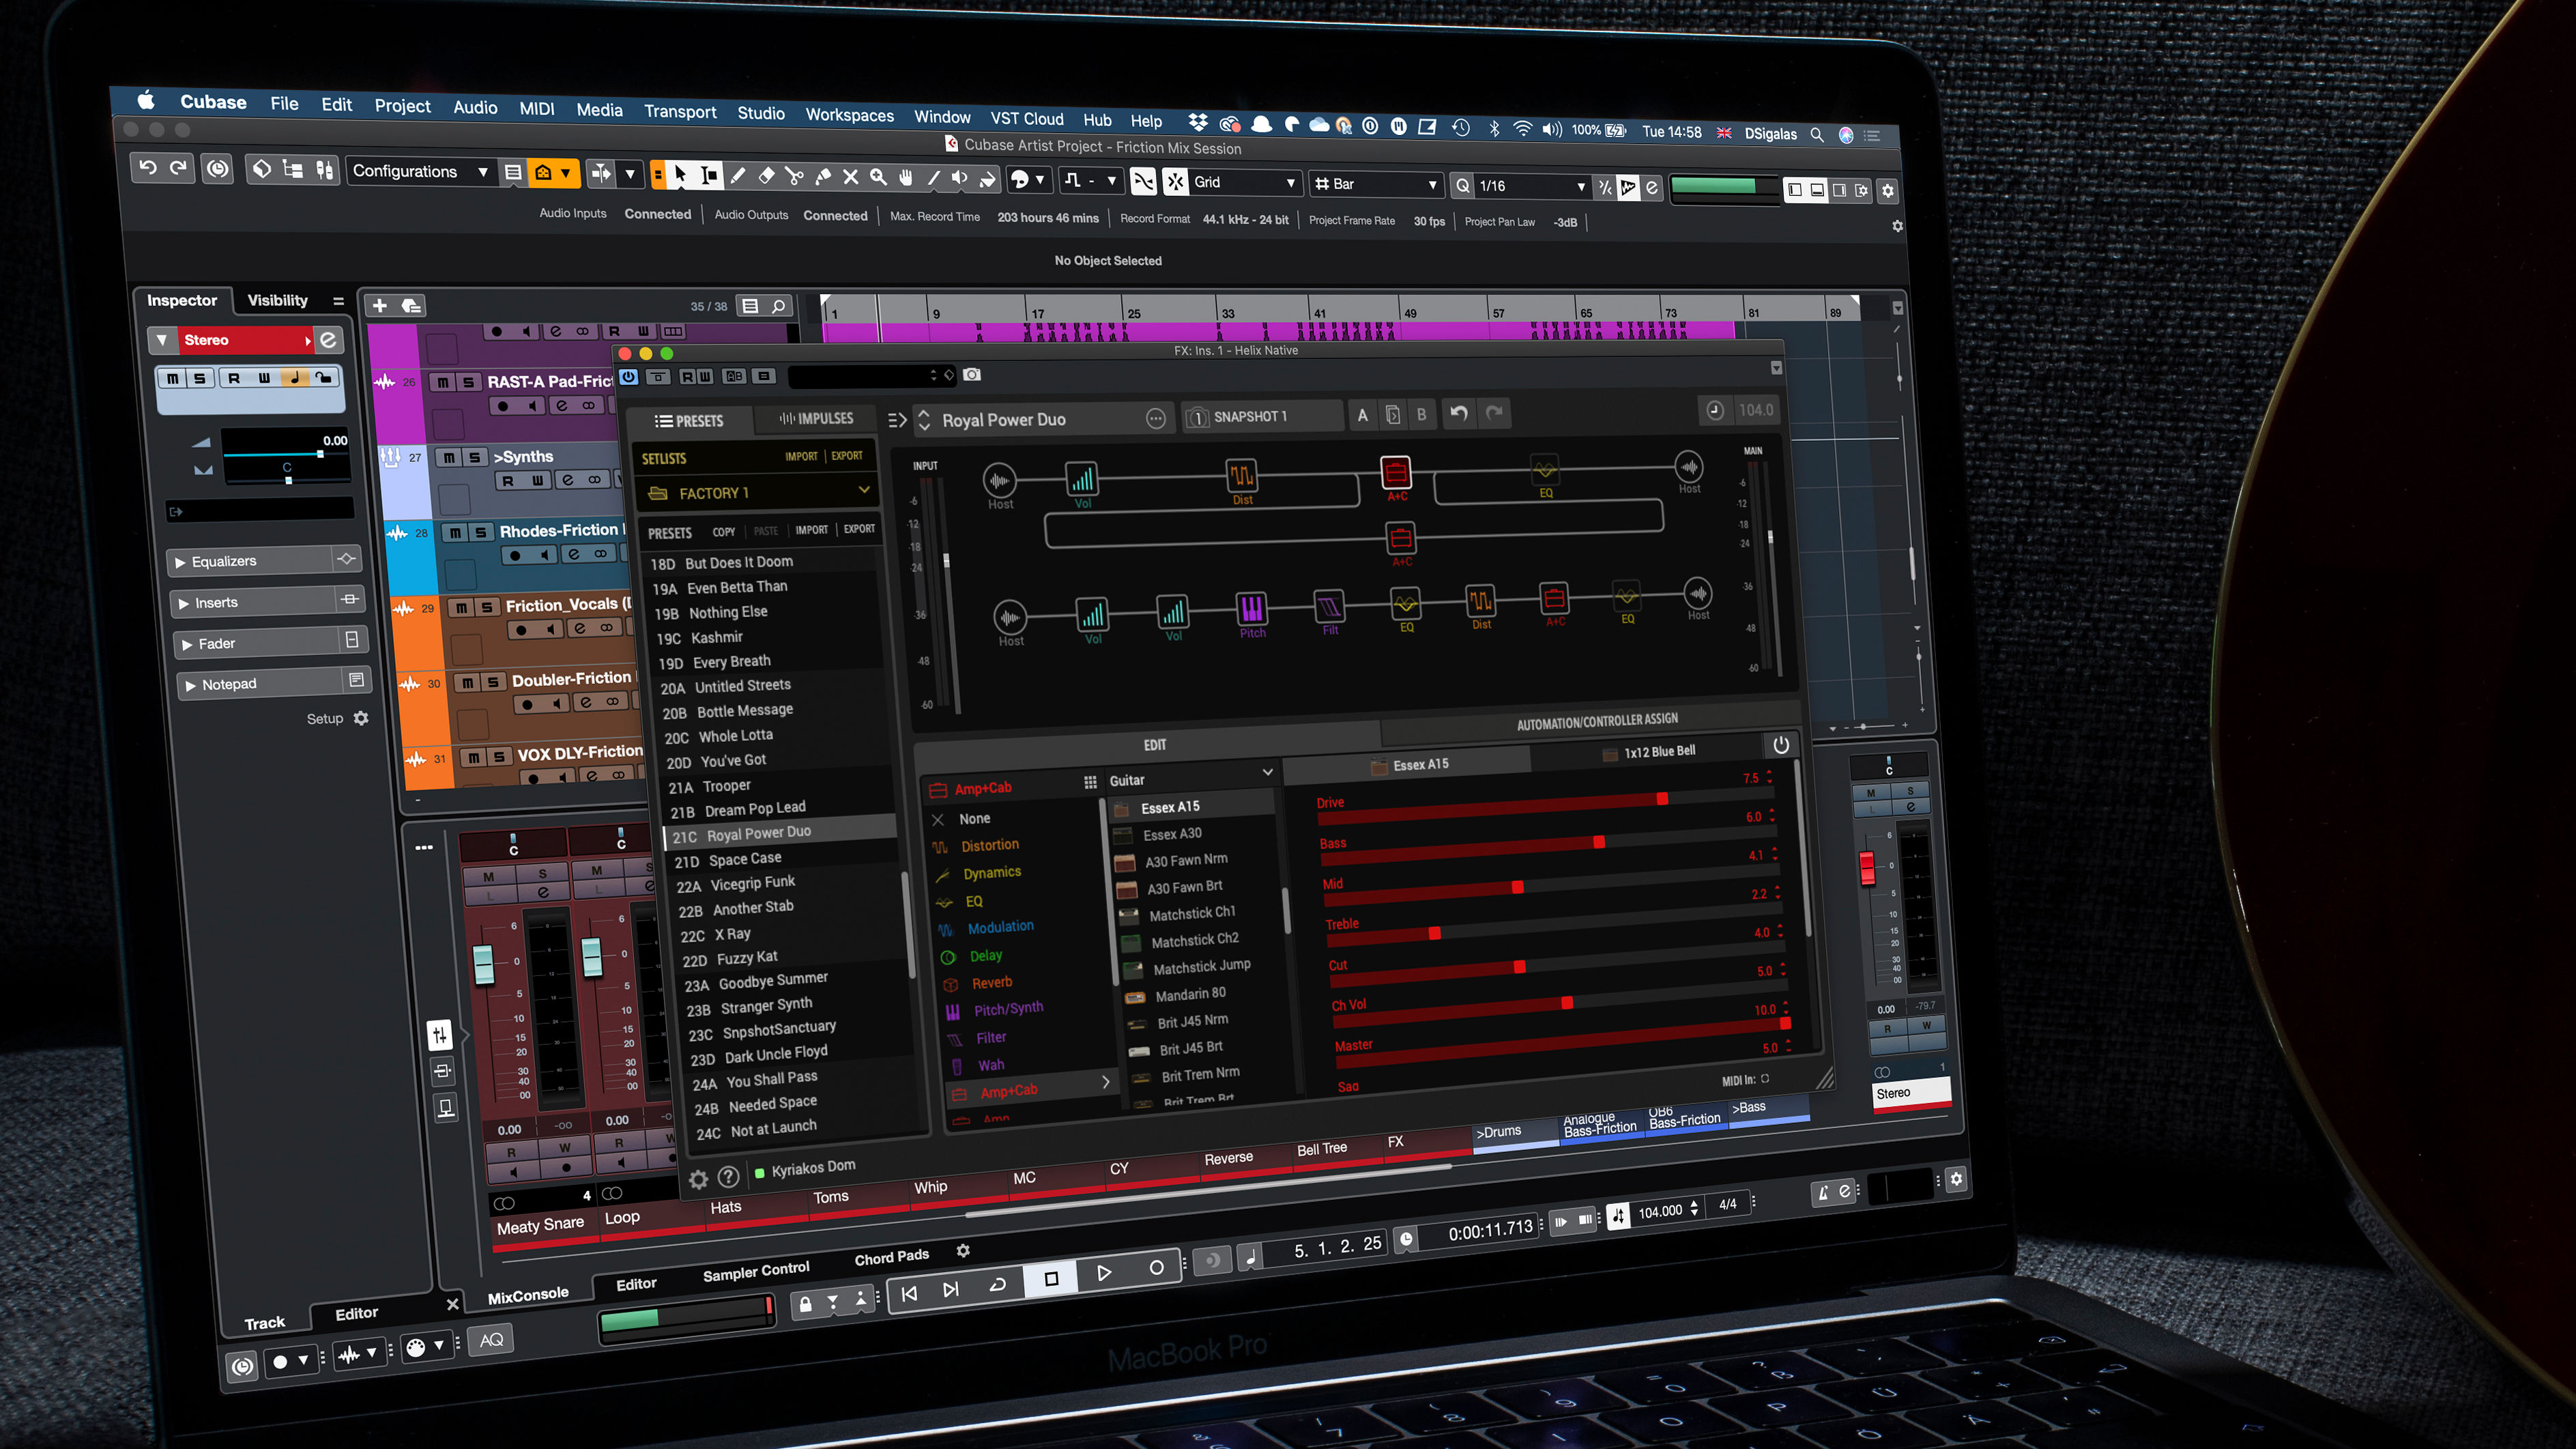Select the Erase tool

[766, 176]
